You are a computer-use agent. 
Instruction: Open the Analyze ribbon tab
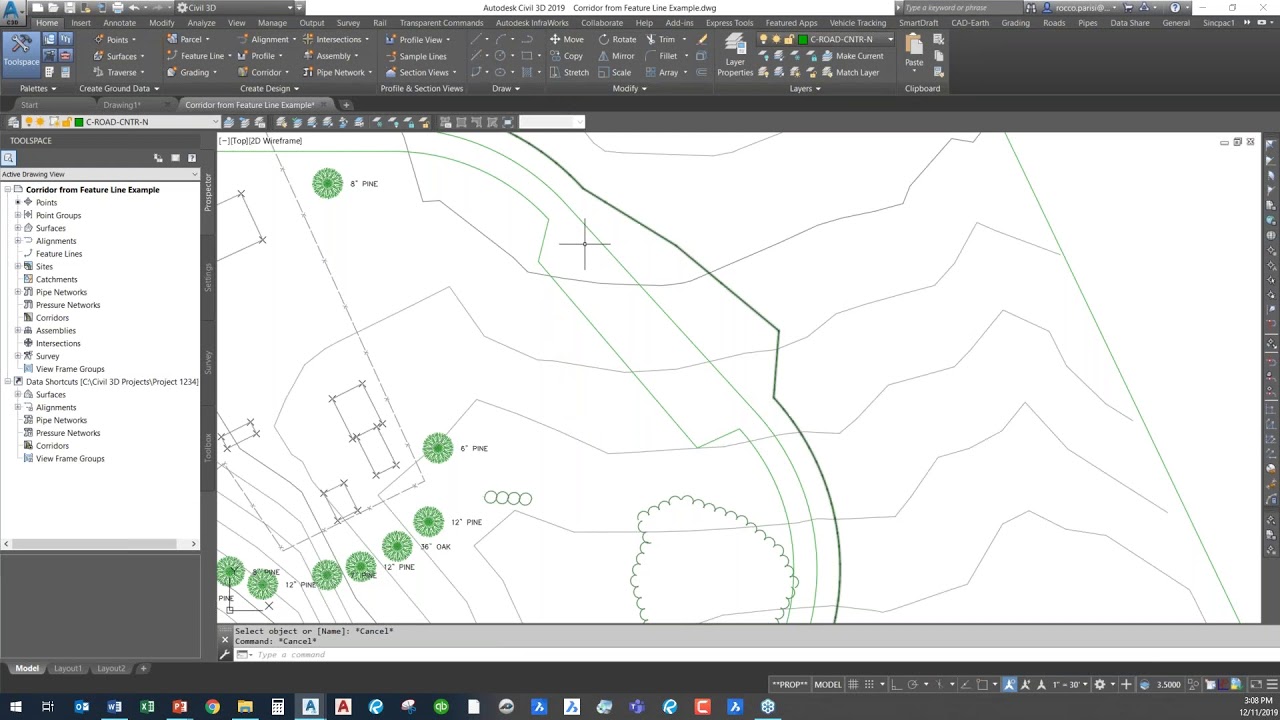201,23
